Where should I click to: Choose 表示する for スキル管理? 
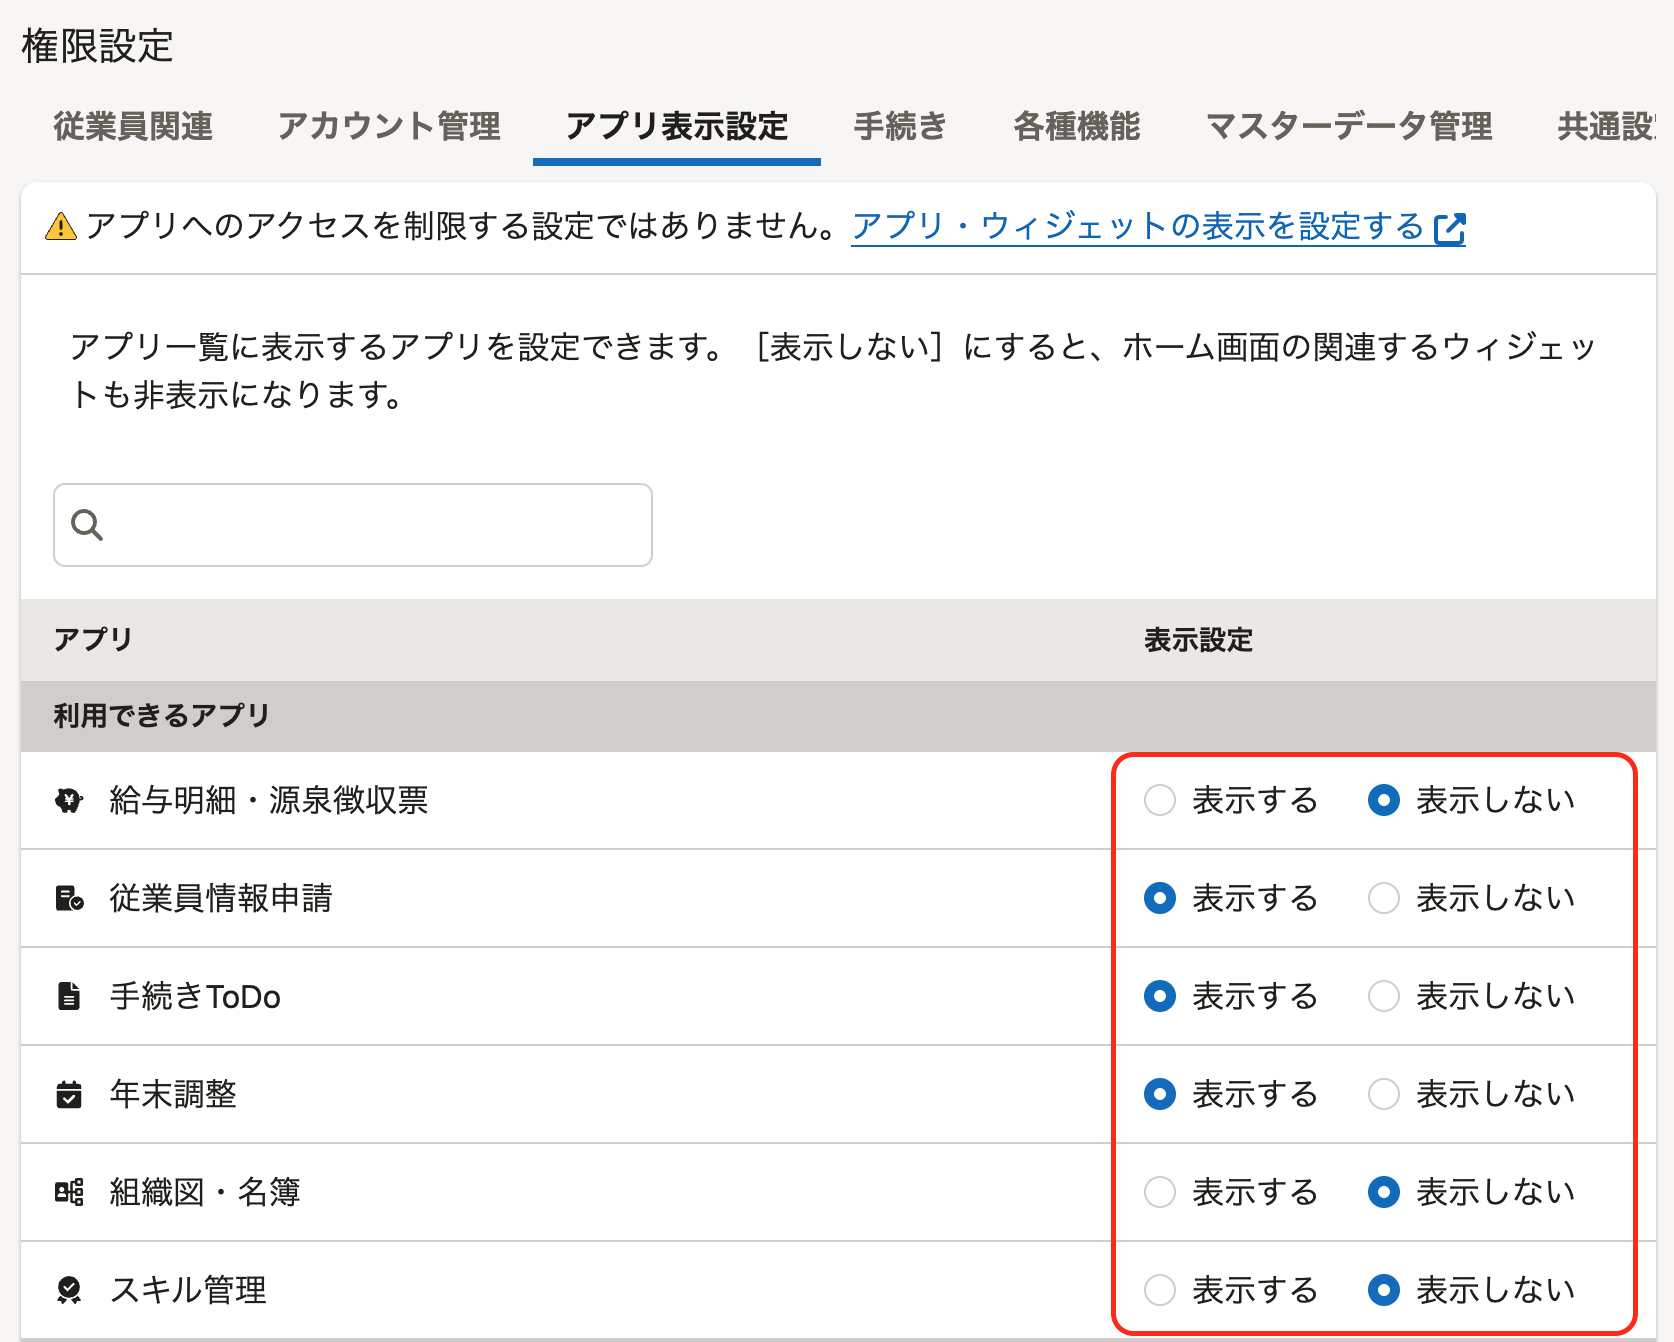(1160, 1290)
